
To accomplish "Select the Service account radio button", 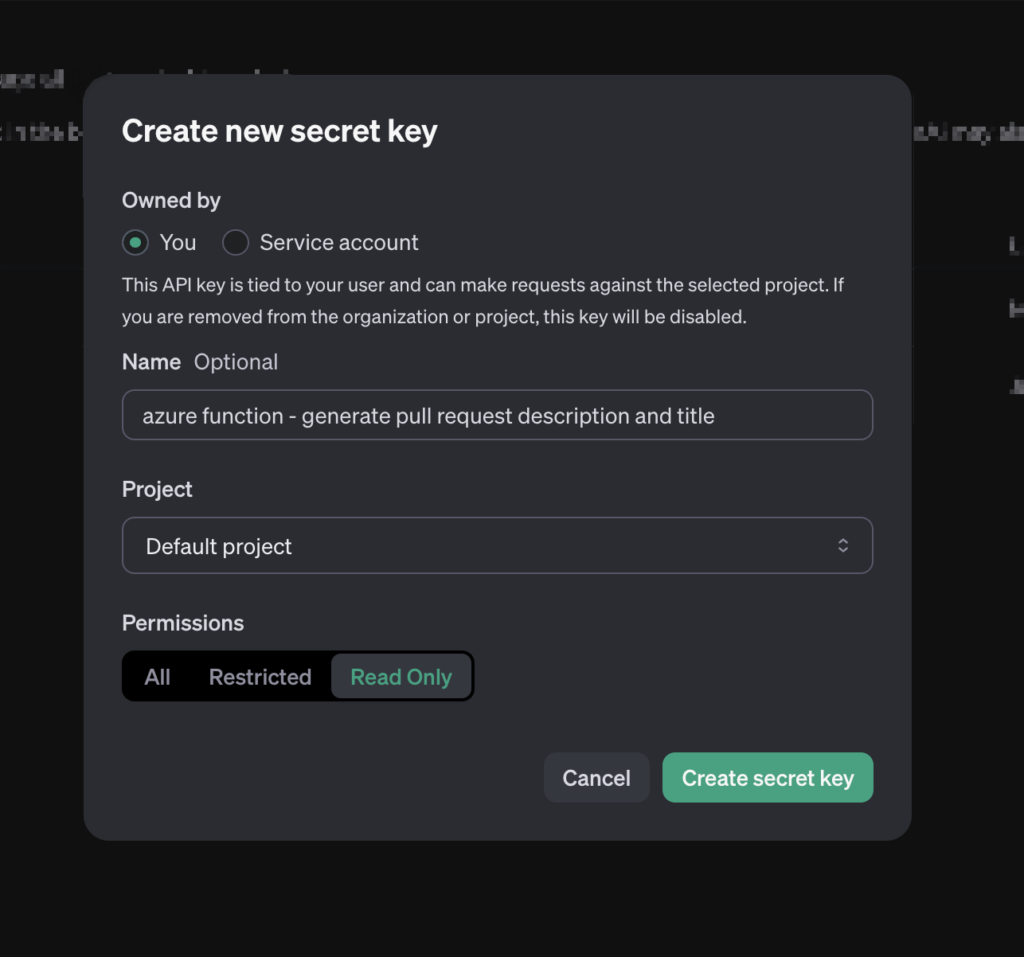I will (x=235, y=242).
